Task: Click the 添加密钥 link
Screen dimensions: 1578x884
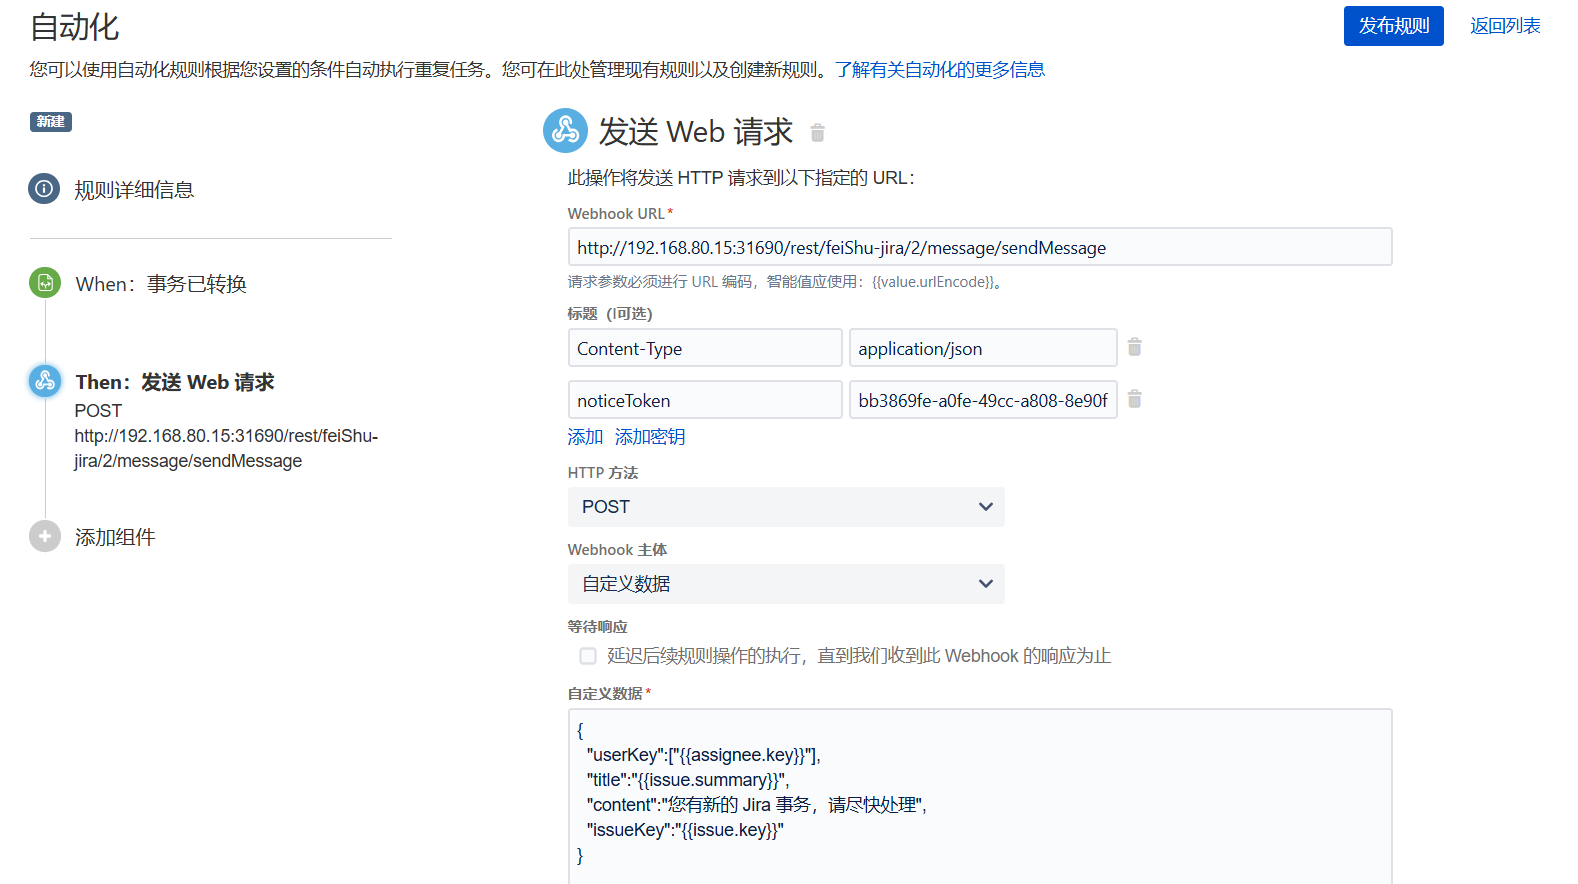Action: [650, 437]
